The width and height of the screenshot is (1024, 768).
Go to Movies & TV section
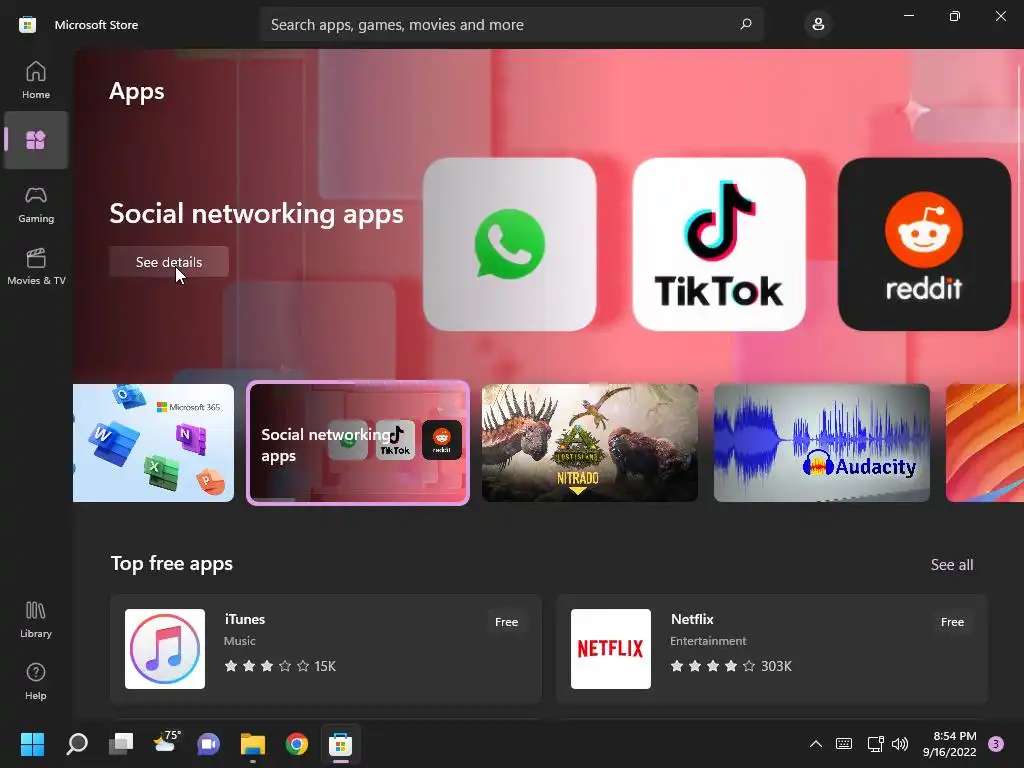tap(36, 266)
